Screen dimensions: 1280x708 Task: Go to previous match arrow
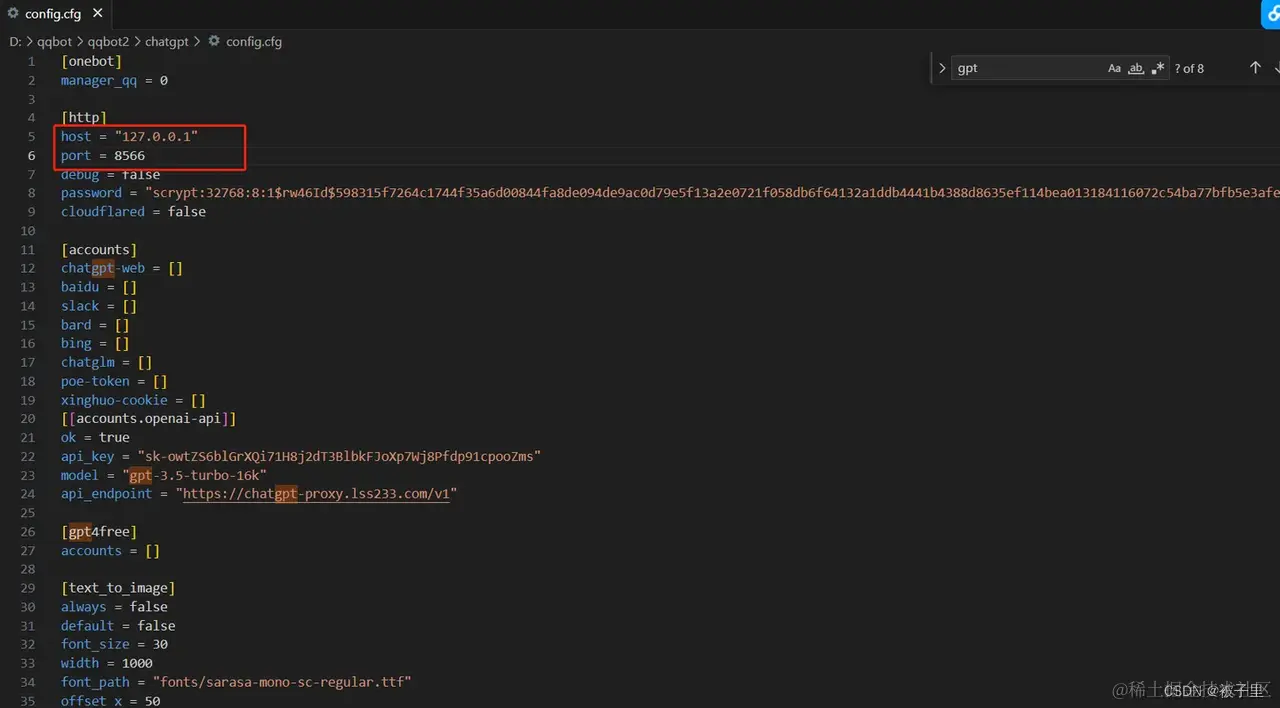pyautogui.click(x=1255, y=68)
